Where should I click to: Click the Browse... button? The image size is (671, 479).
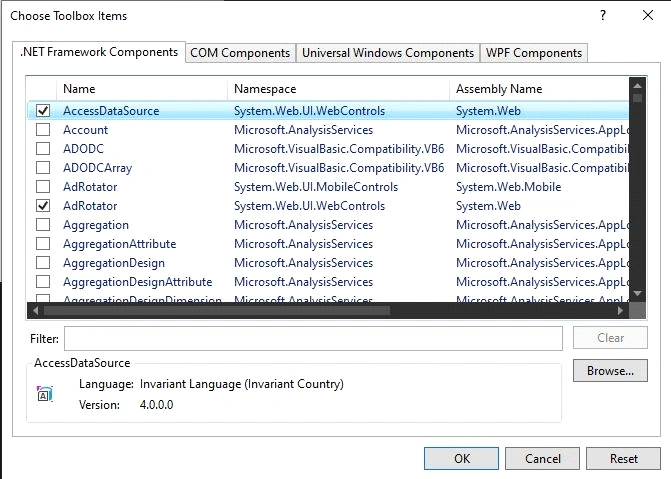[610, 371]
